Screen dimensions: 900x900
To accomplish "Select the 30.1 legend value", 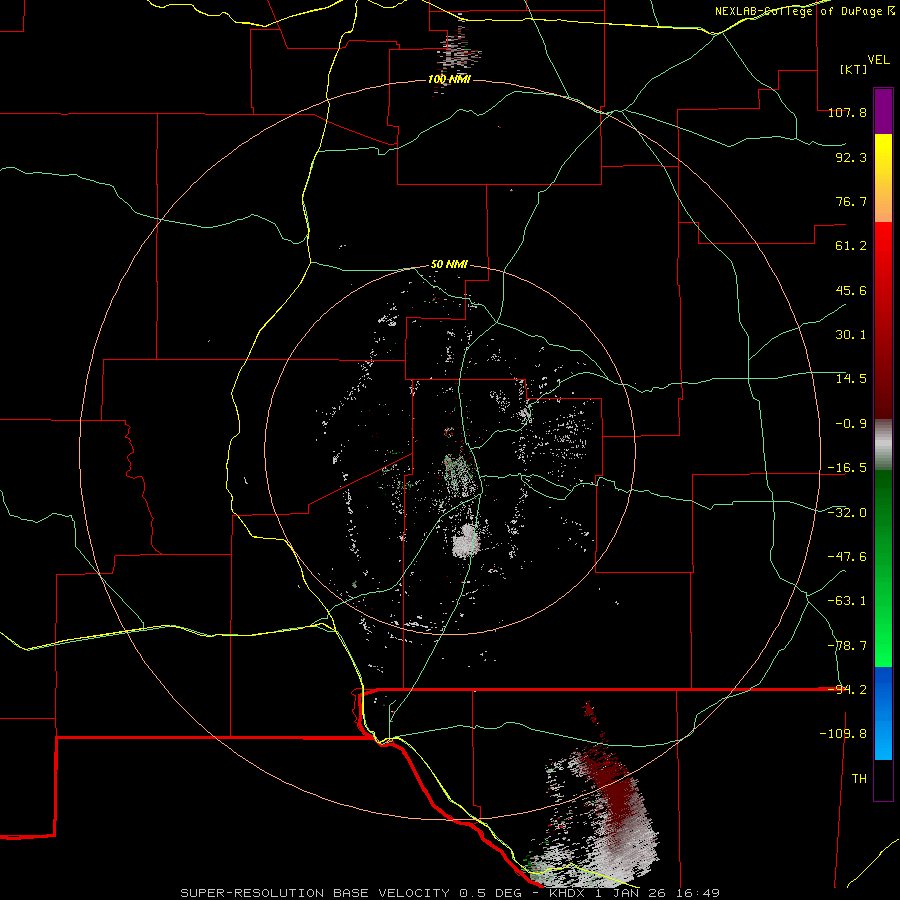I will pos(851,335).
